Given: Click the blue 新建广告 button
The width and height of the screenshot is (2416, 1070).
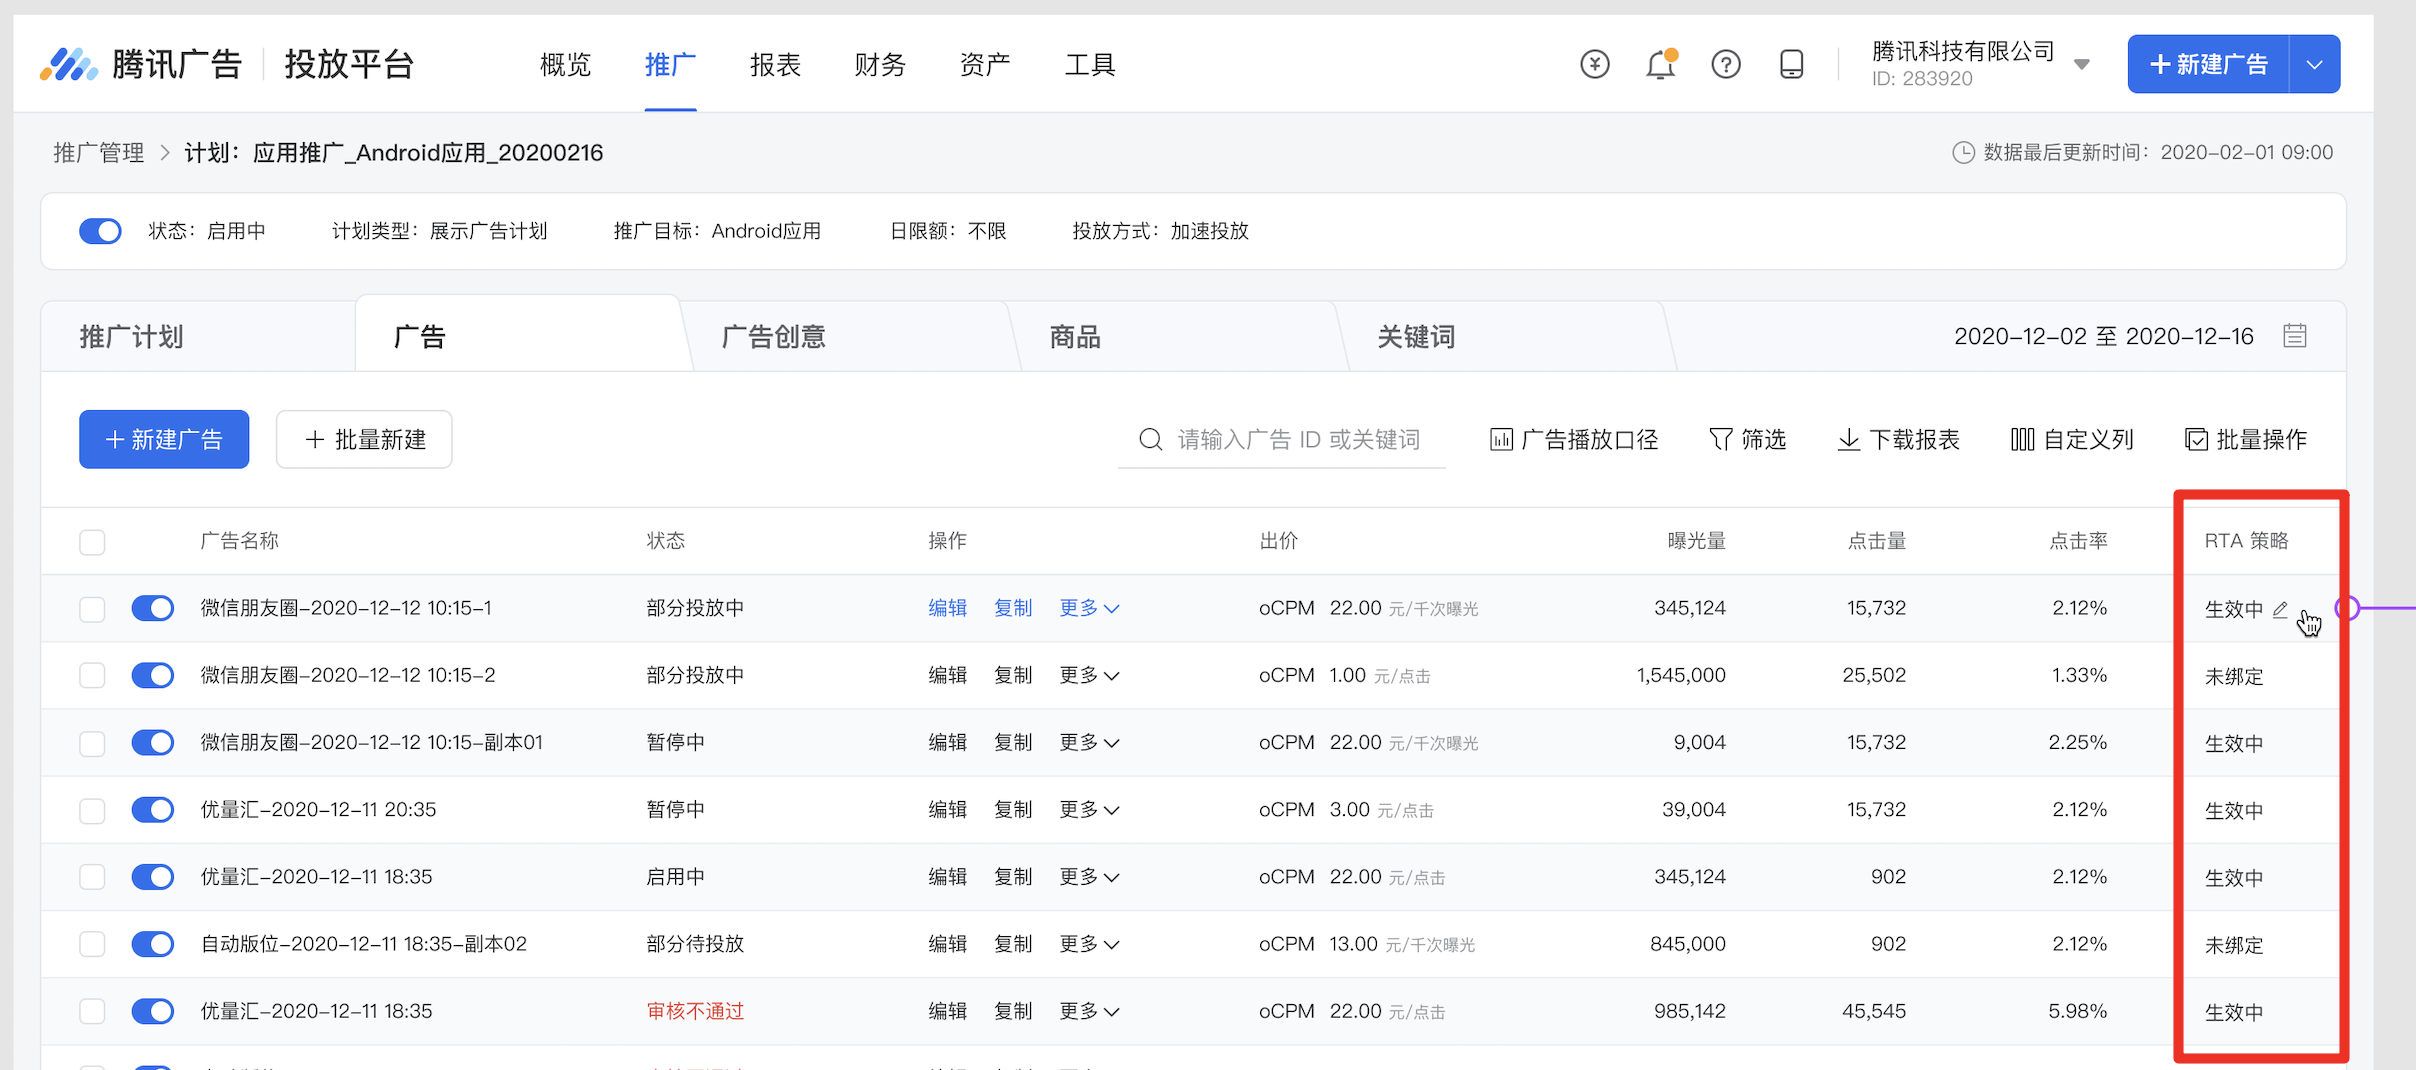Looking at the screenshot, I should point(163,439).
